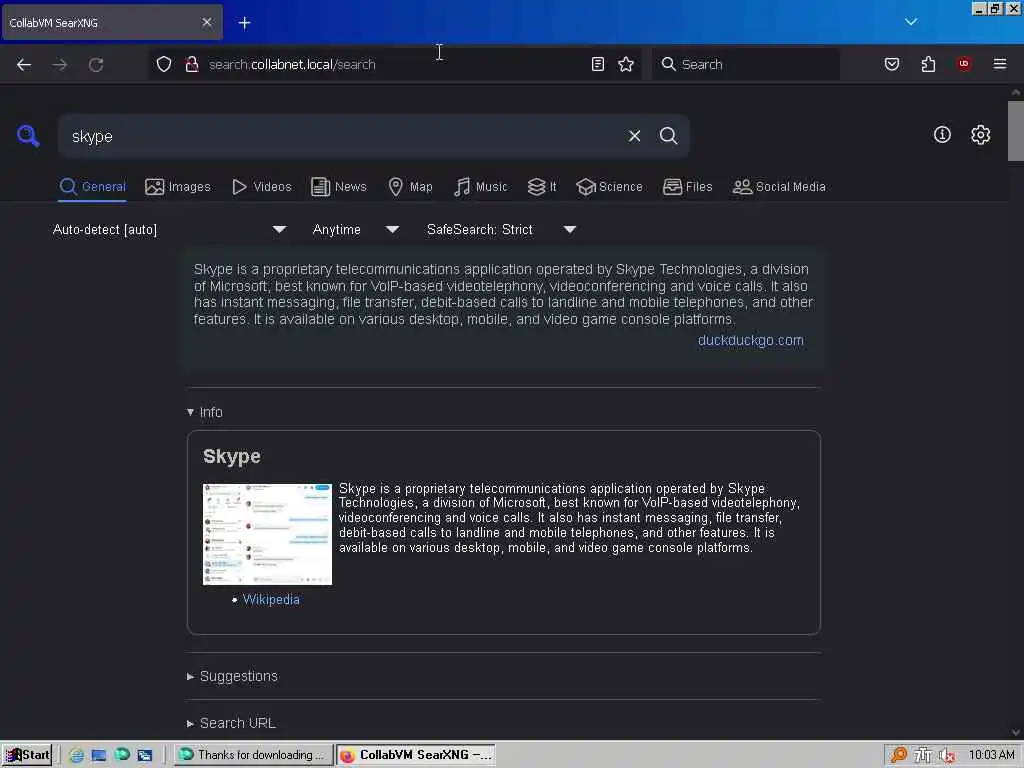Open the Anytime time range dropdown
The image size is (1024, 768).
click(x=355, y=229)
